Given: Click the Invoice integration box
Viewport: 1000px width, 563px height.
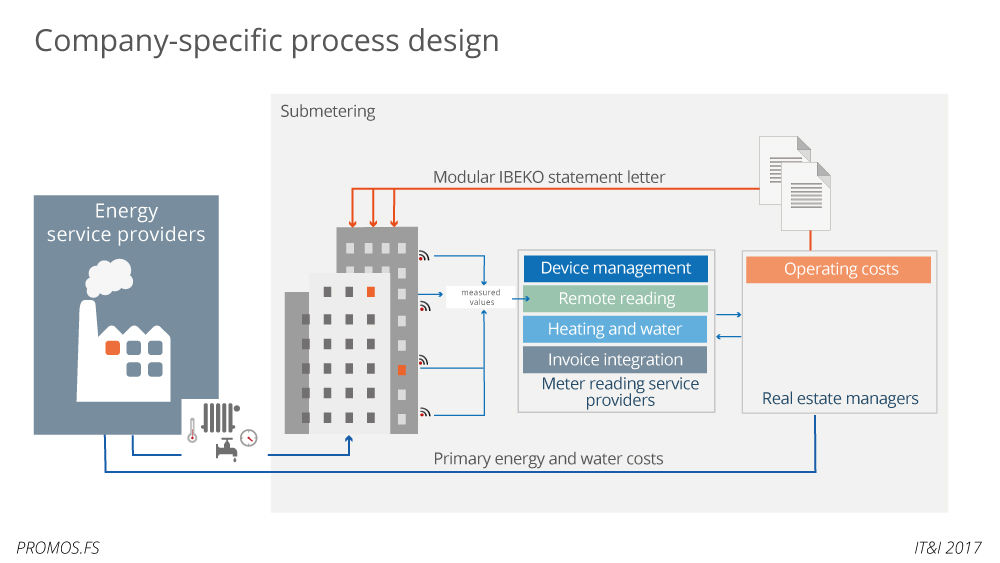Looking at the screenshot, I should click(615, 359).
